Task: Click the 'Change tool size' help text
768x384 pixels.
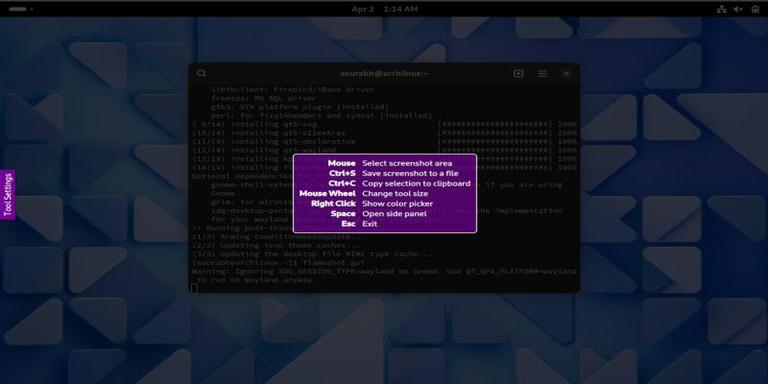Action: tap(395, 193)
